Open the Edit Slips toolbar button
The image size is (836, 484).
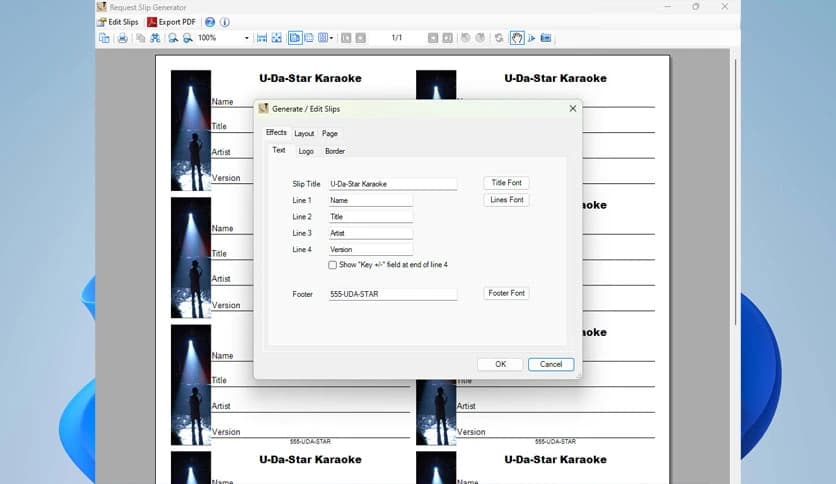coord(118,22)
